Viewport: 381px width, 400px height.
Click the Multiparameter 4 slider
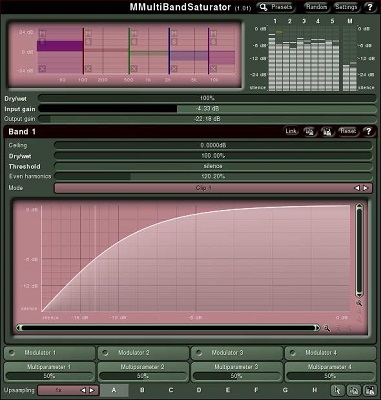click(x=330, y=376)
